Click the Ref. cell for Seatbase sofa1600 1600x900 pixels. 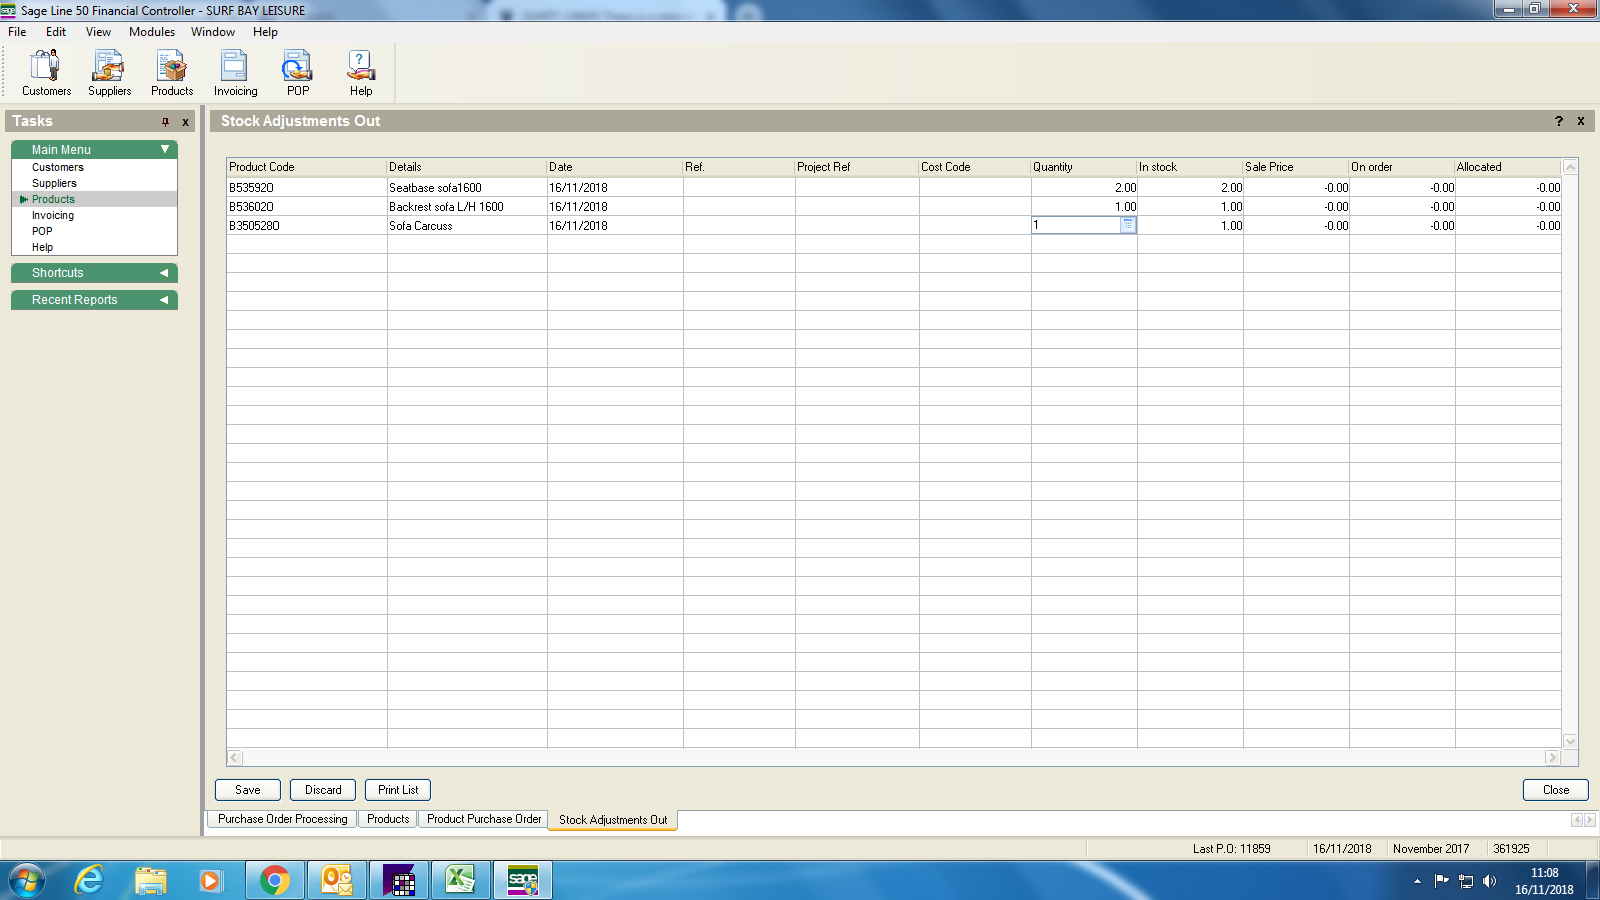739,188
